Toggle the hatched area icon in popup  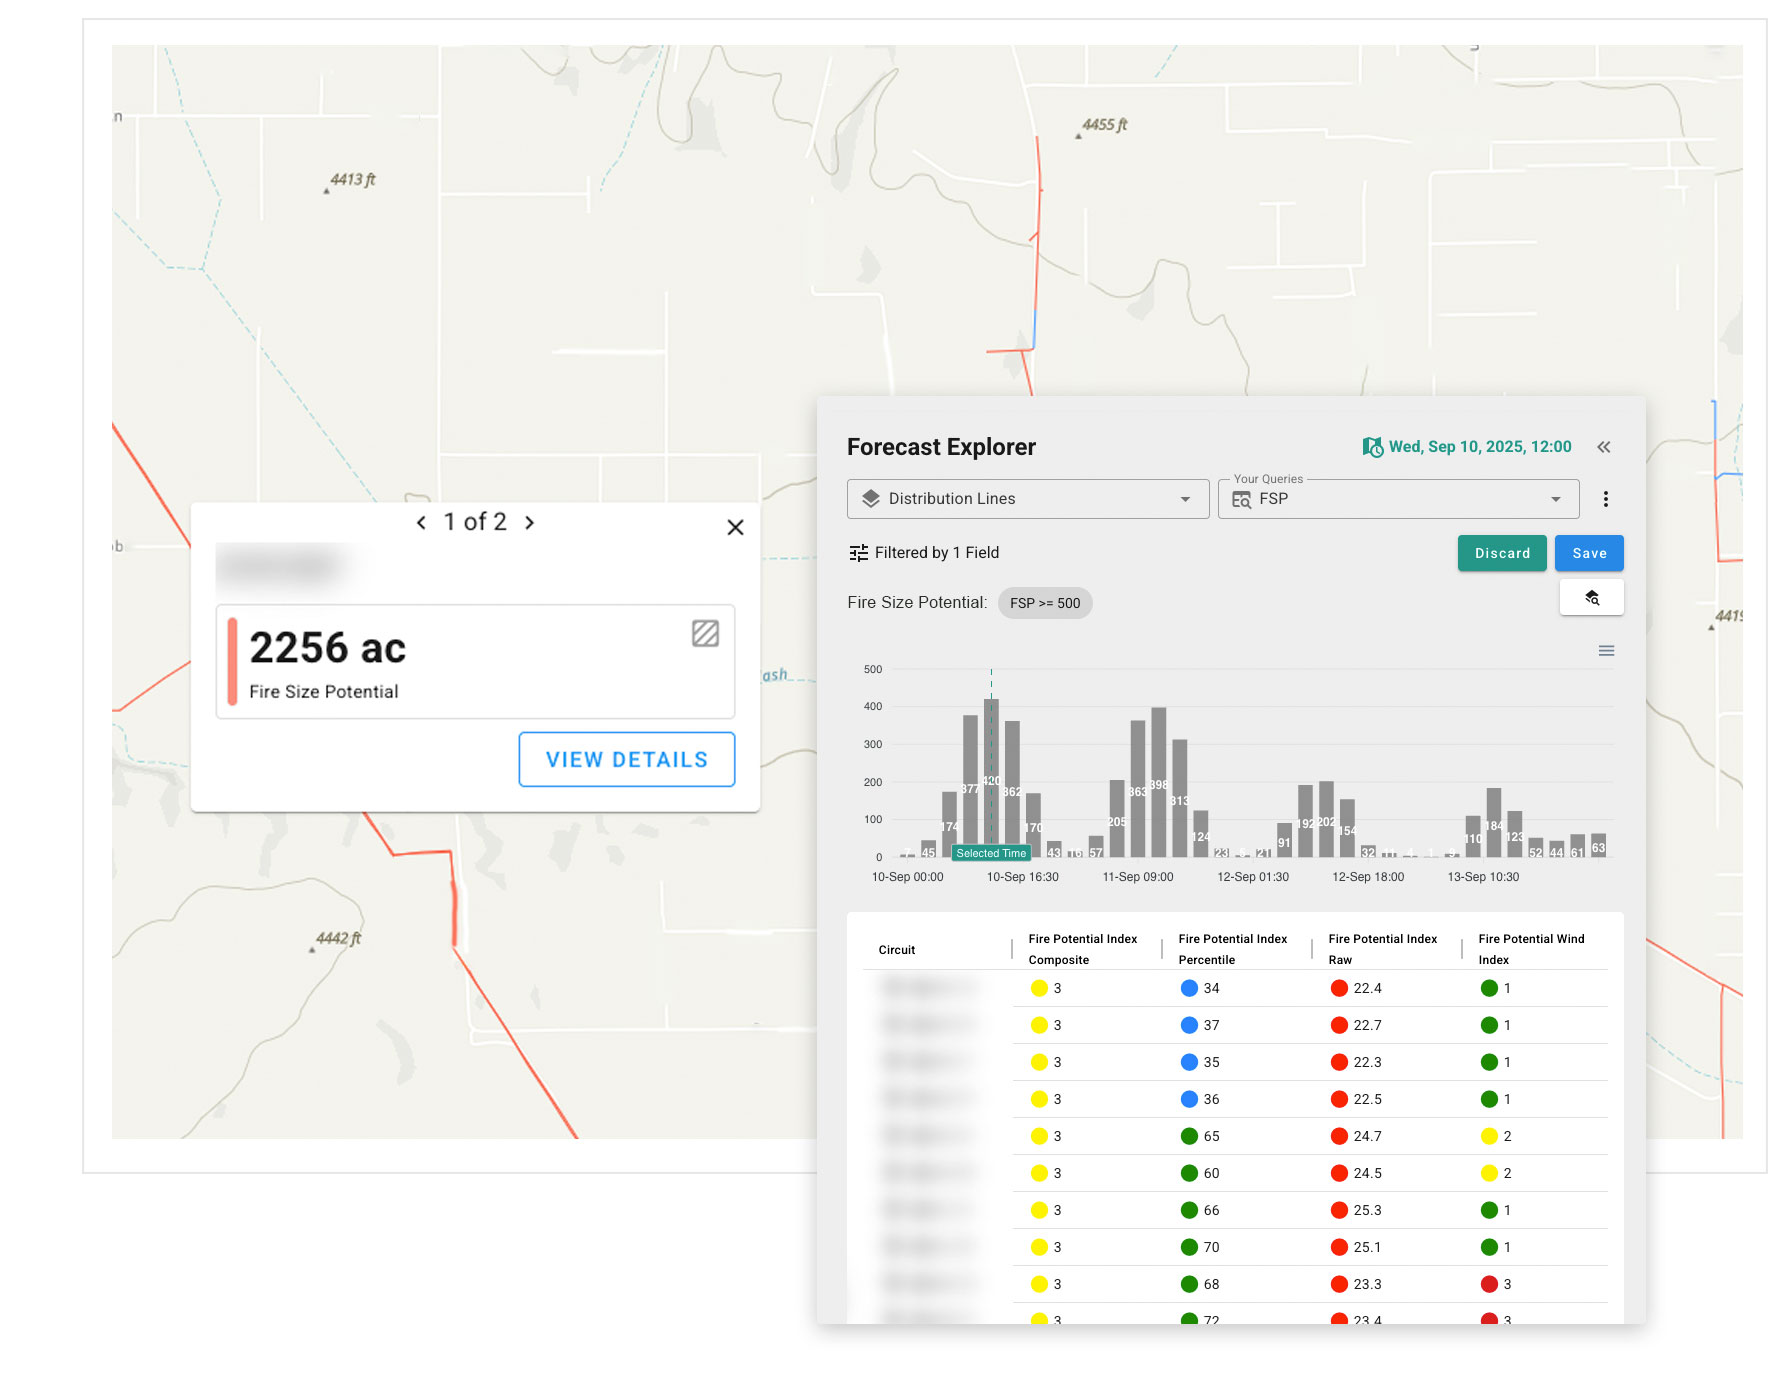click(x=705, y=633)
